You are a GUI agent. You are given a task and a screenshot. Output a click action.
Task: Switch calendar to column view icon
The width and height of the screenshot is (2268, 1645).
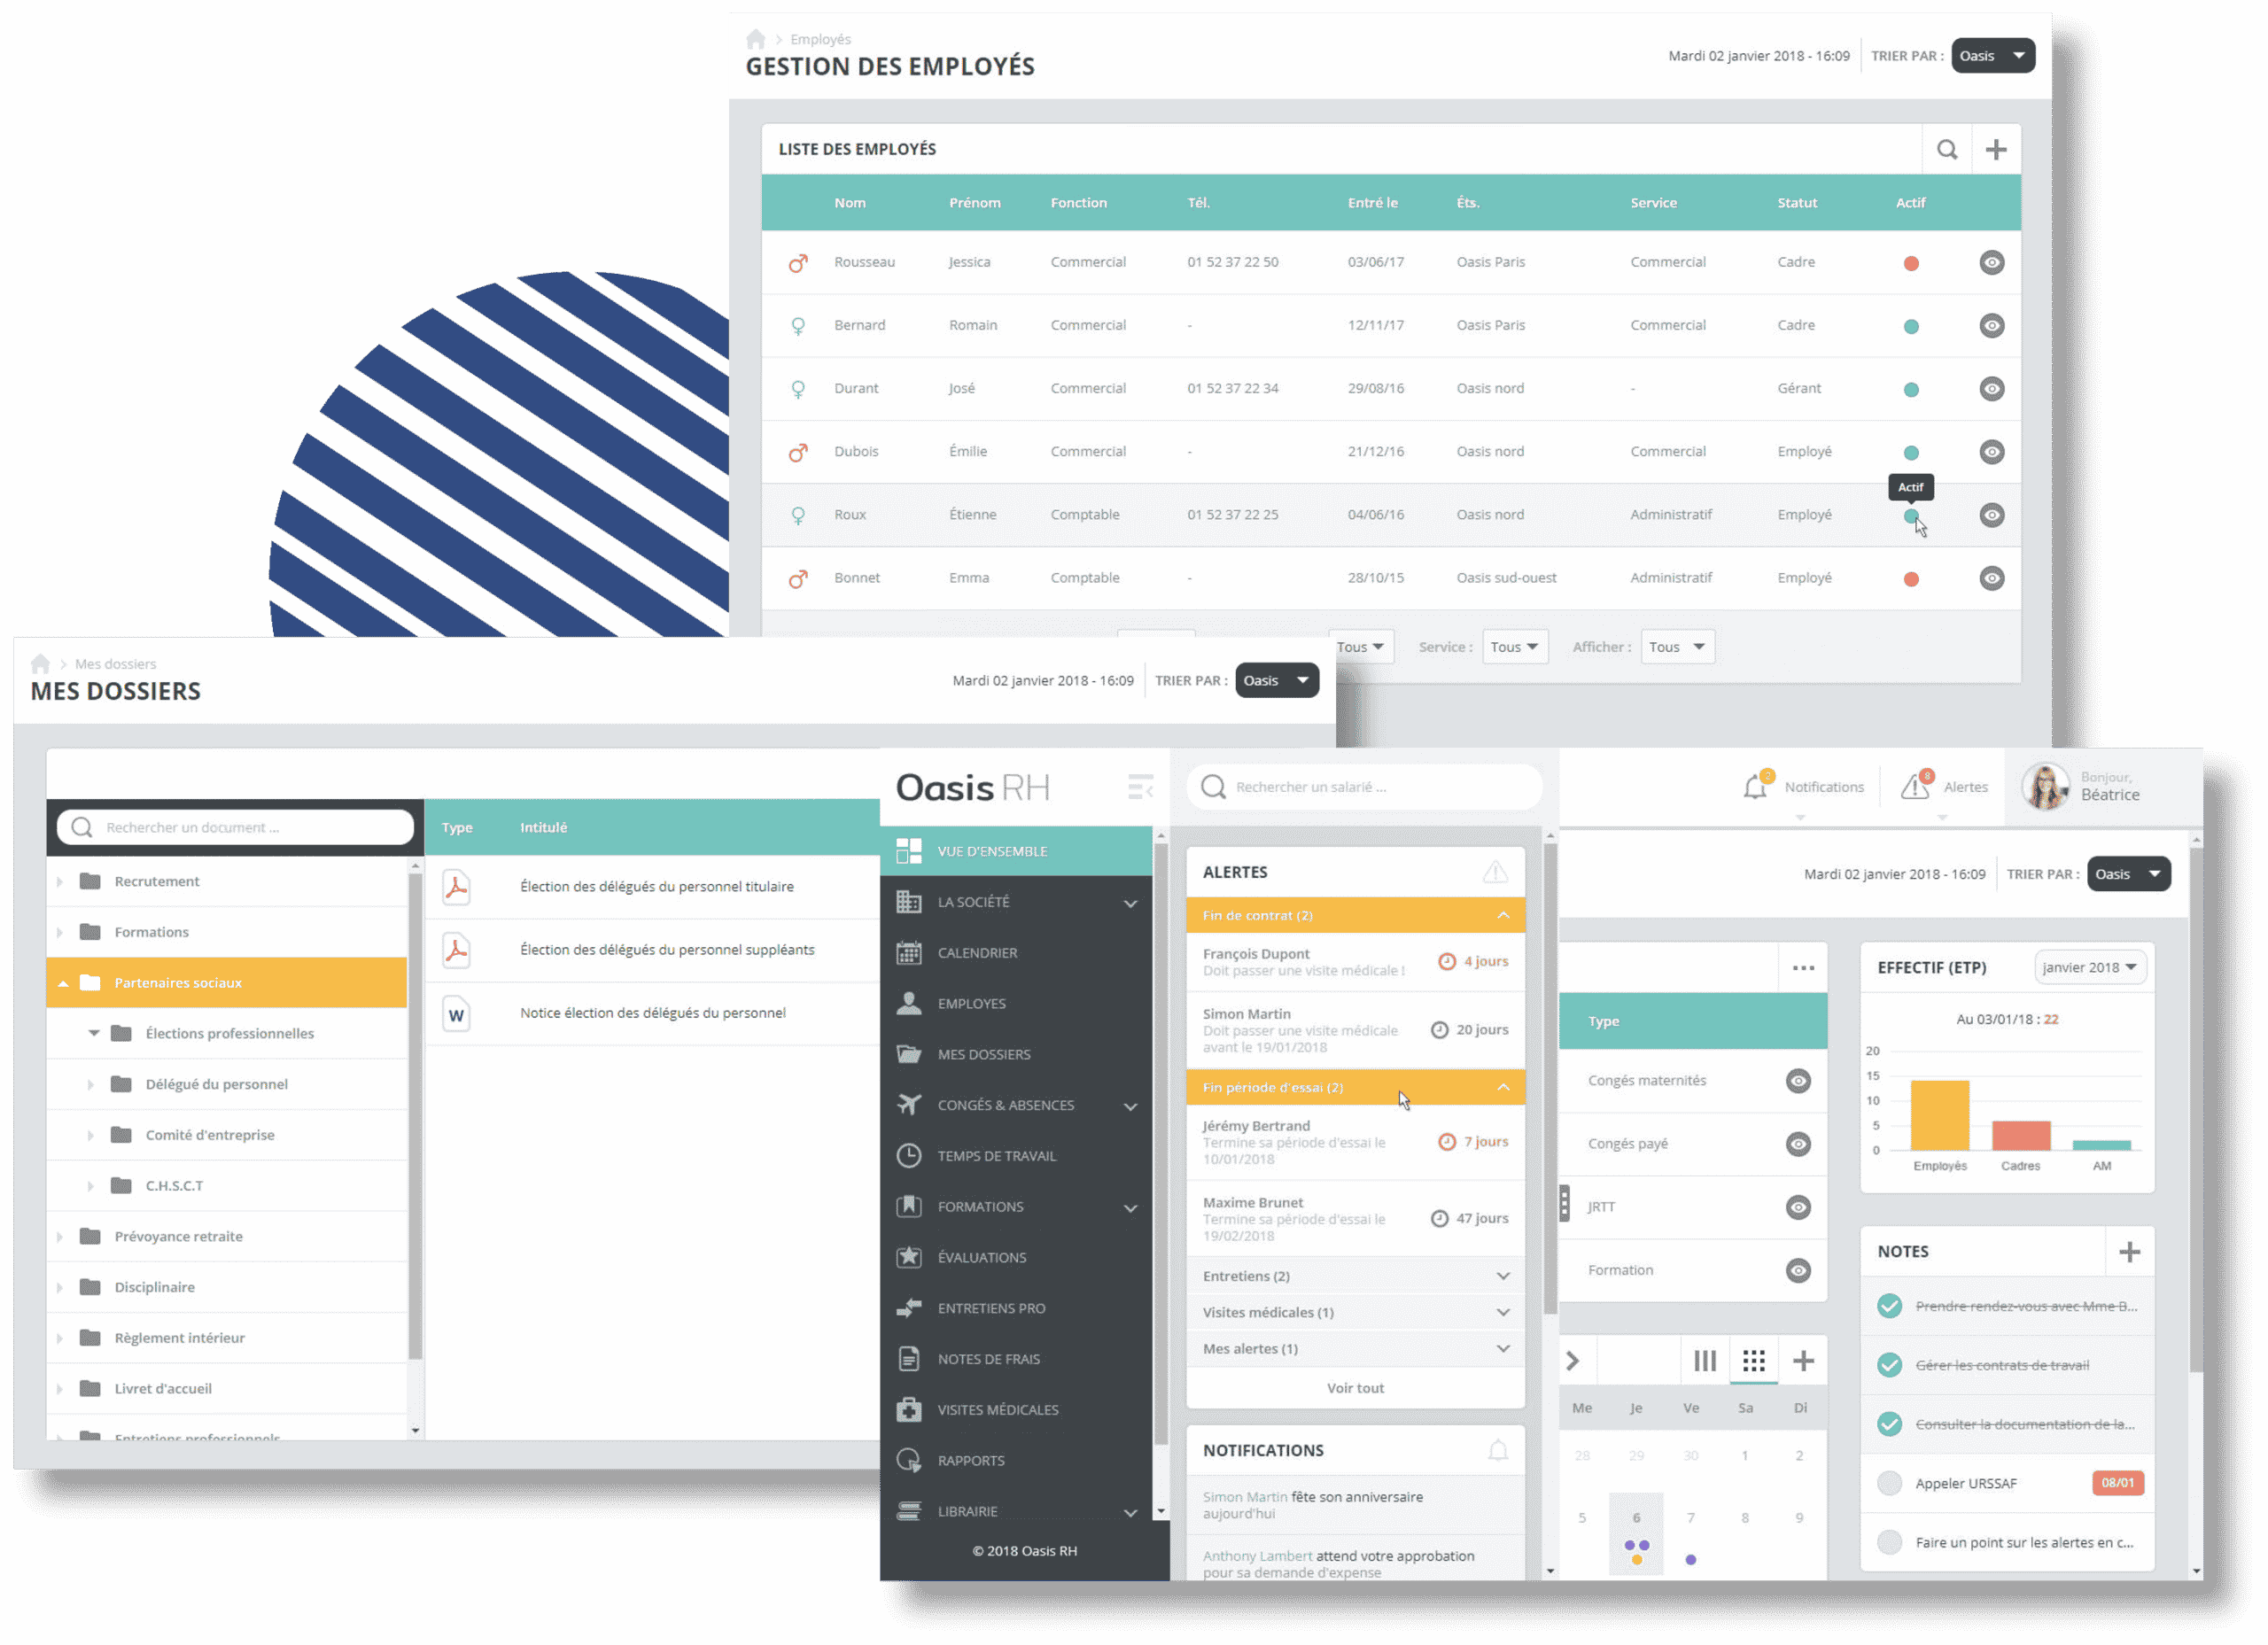1704,1361
